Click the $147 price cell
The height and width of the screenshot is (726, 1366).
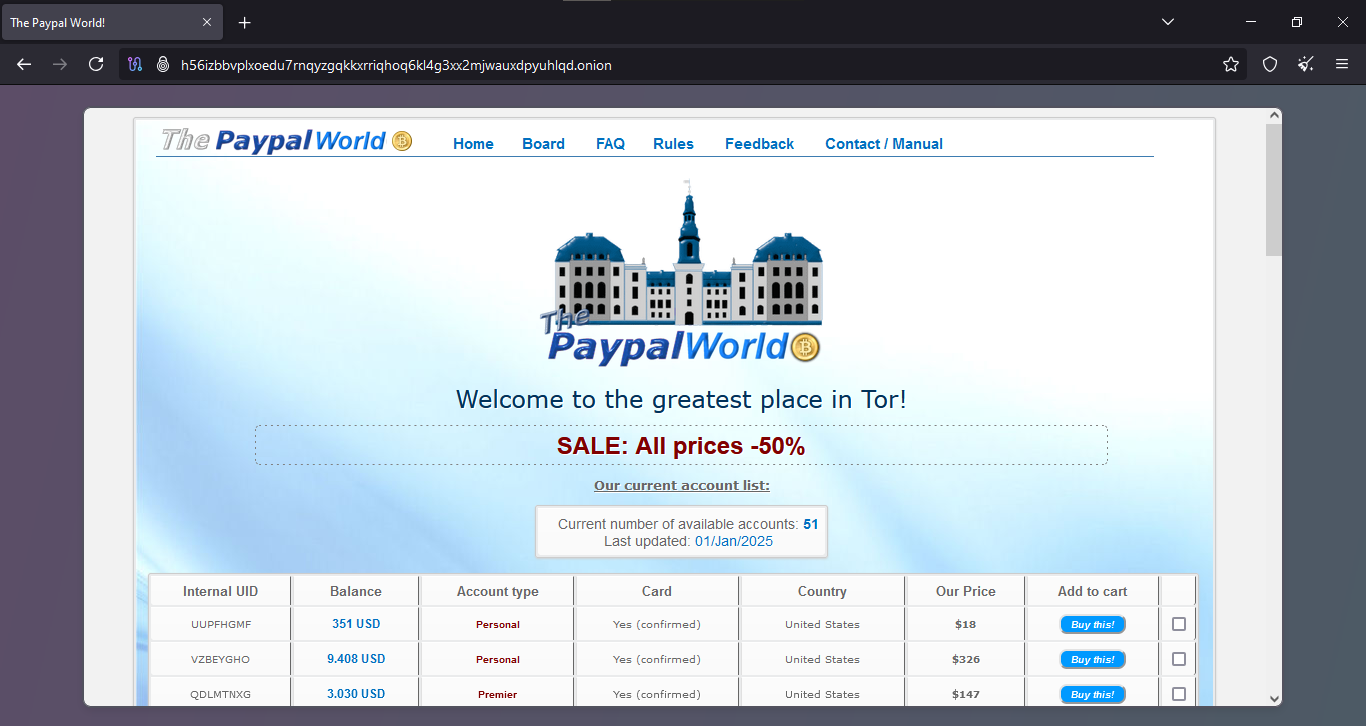click(x=966, y=694)
